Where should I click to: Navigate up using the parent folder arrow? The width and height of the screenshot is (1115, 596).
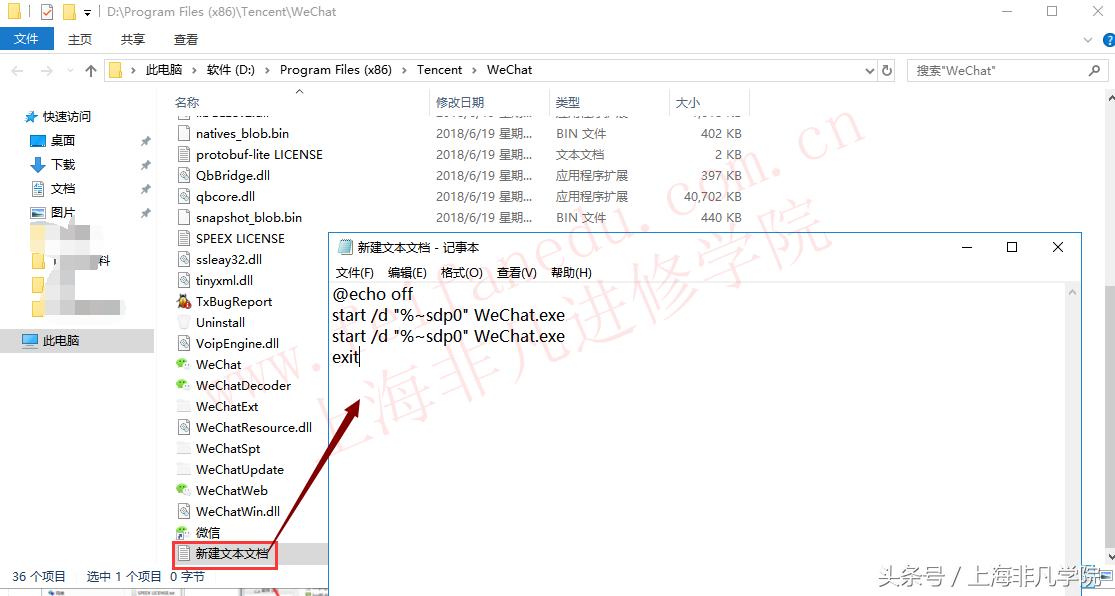click(x=90, y=69)
